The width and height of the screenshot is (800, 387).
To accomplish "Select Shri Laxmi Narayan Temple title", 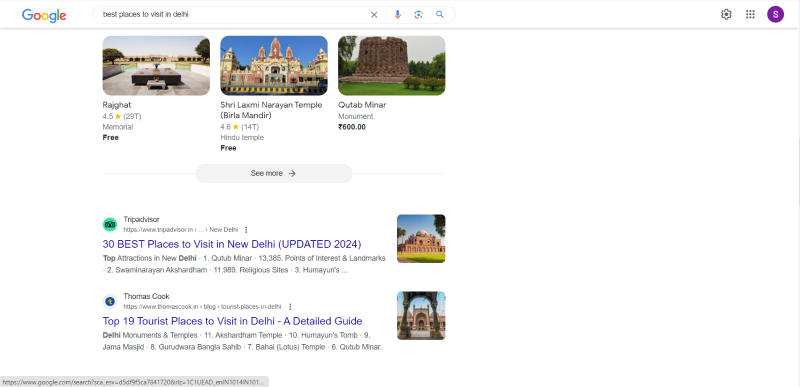I will tap(271, 110).
